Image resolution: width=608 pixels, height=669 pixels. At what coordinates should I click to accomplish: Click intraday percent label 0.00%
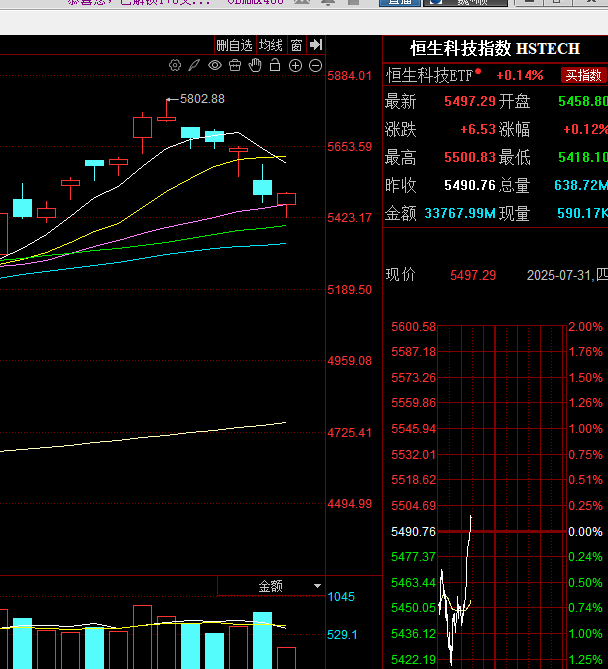[585, 532]
